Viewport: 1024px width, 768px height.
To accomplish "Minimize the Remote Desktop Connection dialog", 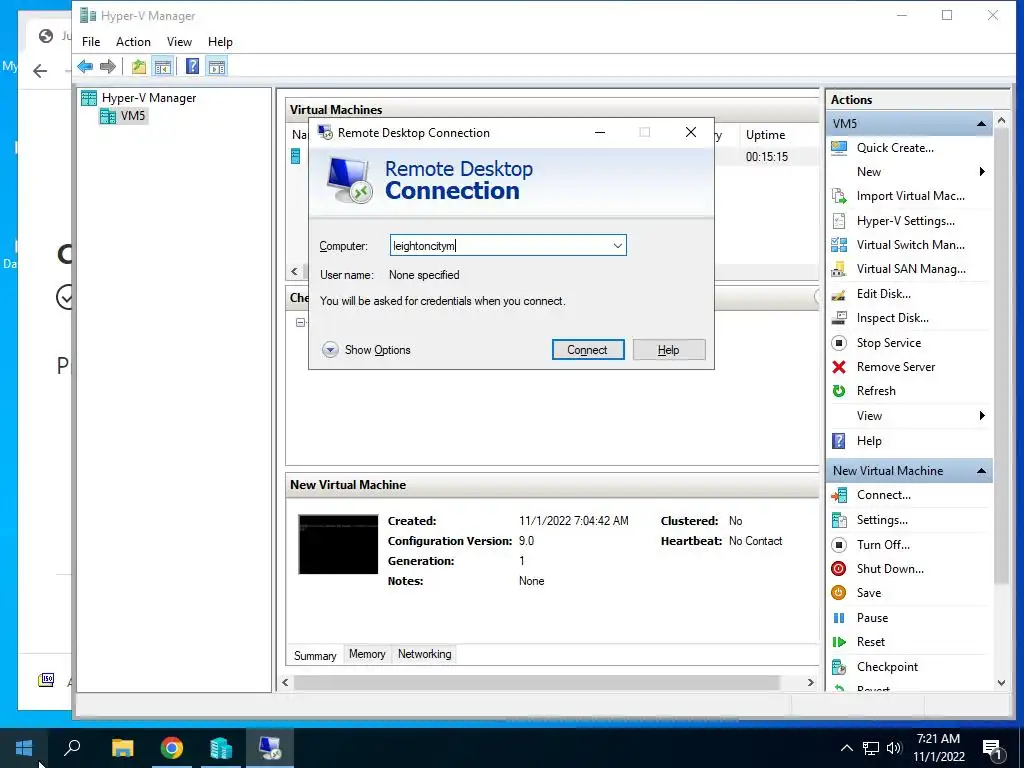I will click(x=600, y=133).
